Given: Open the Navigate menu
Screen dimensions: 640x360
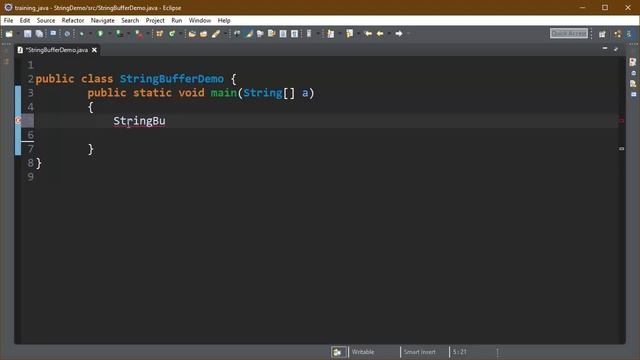Looking at the screenshot, I should point(102,20).
